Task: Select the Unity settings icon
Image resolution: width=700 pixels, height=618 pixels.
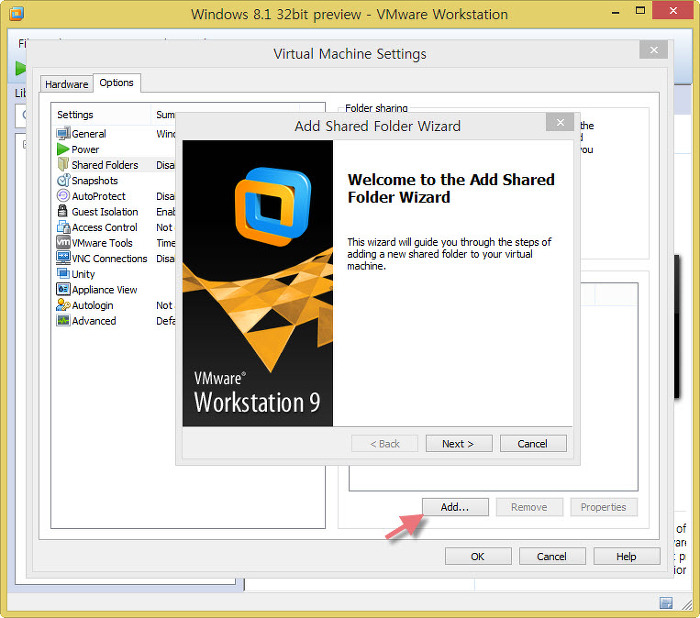Action: (x=63, y=274)
